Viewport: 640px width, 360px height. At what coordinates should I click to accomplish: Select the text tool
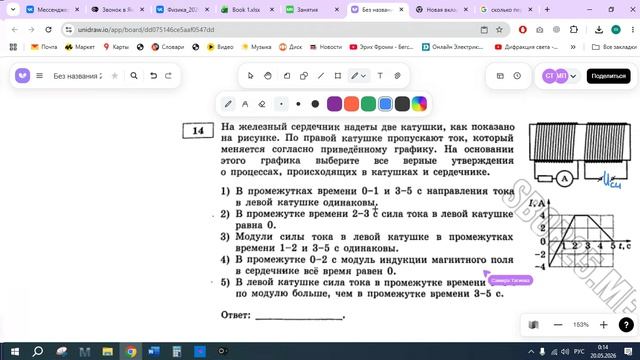pyautogui.click(x=380, y=76)
